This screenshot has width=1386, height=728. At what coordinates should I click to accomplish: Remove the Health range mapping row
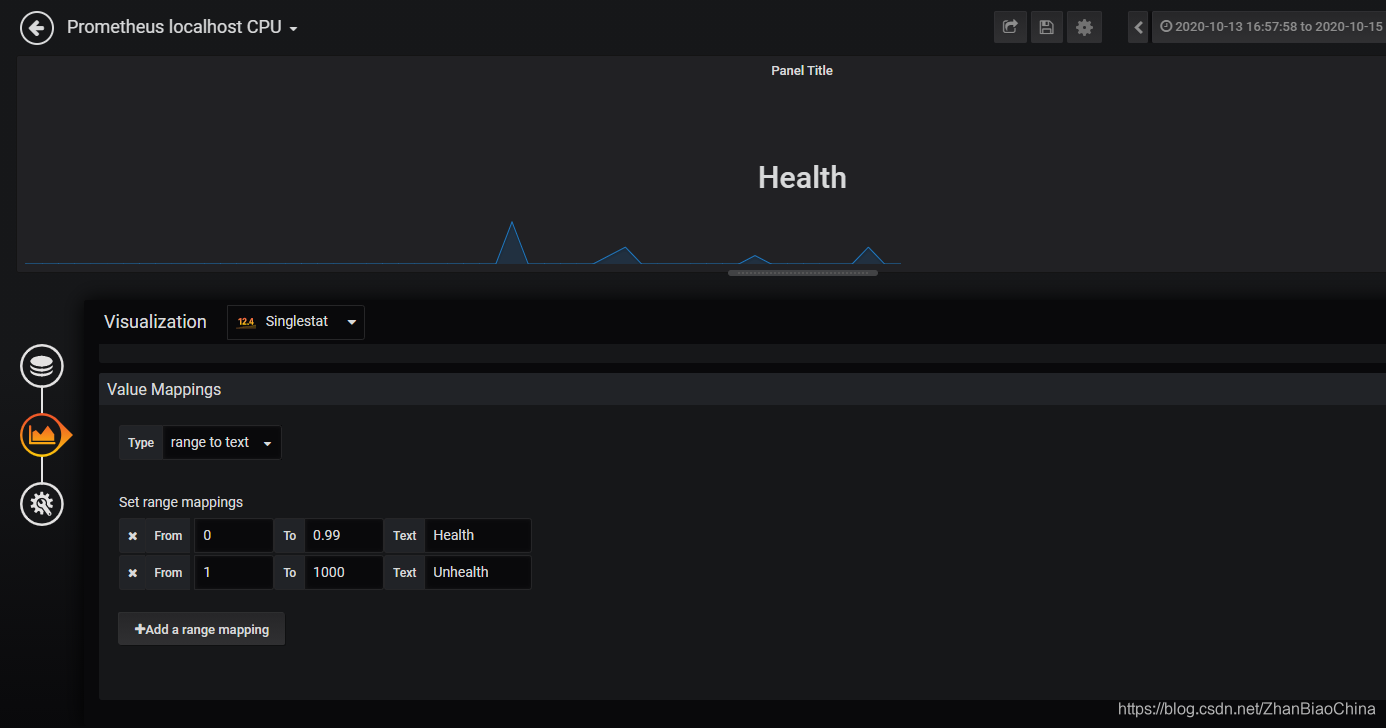pyautogui.click(x=132, y=536)
